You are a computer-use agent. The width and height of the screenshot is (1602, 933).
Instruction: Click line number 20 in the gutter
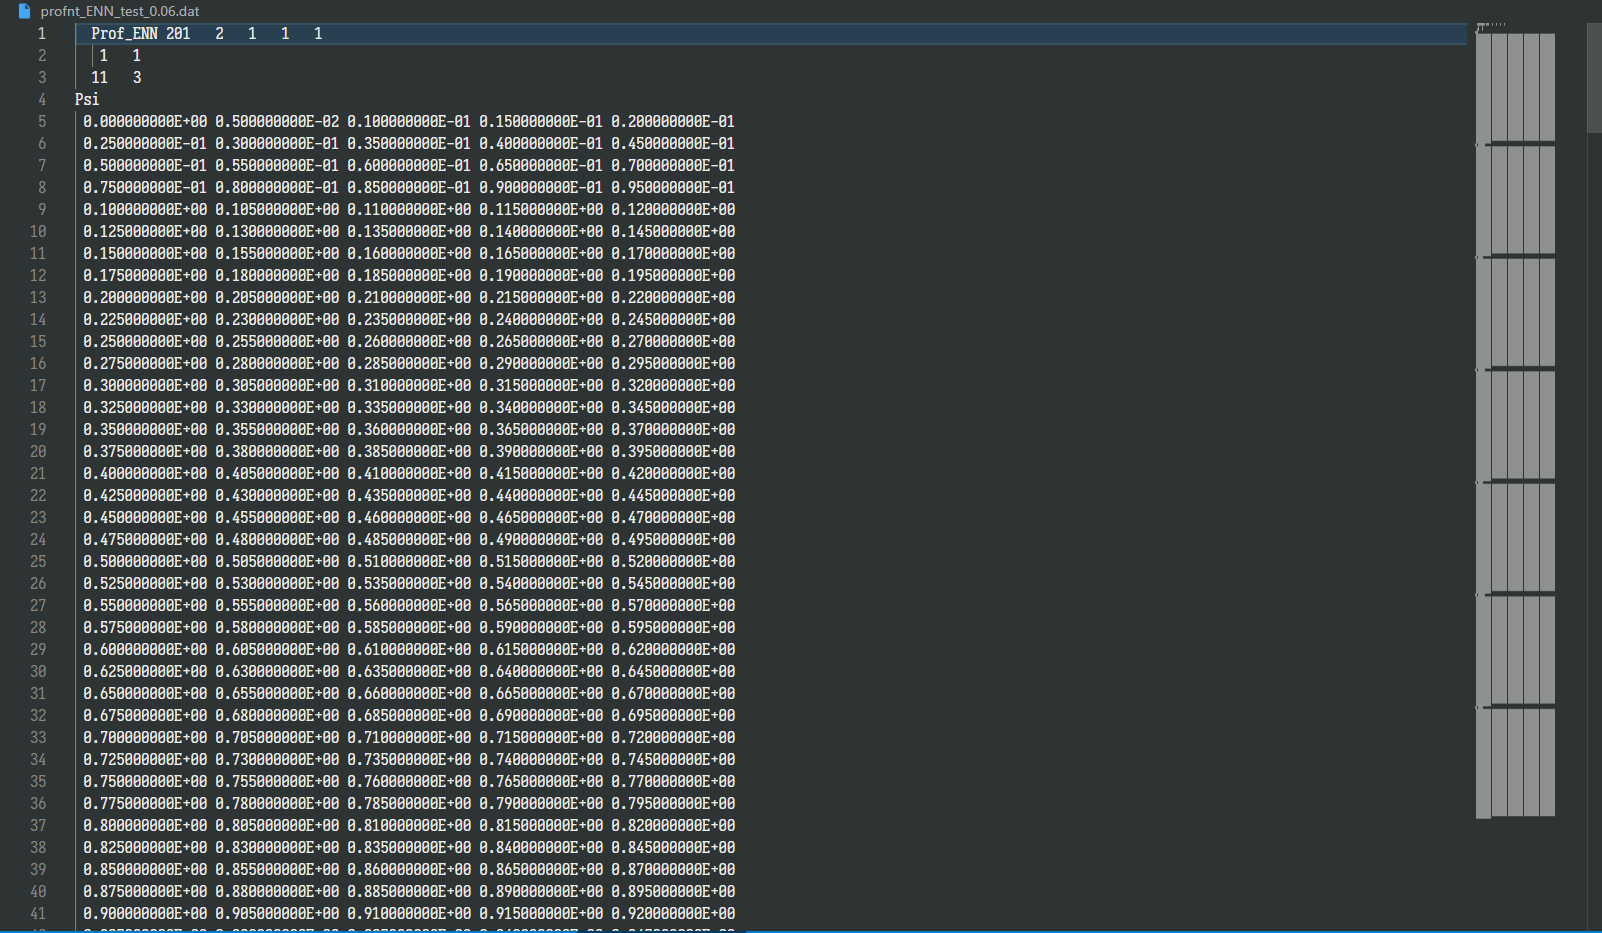[x=38, y=452]
